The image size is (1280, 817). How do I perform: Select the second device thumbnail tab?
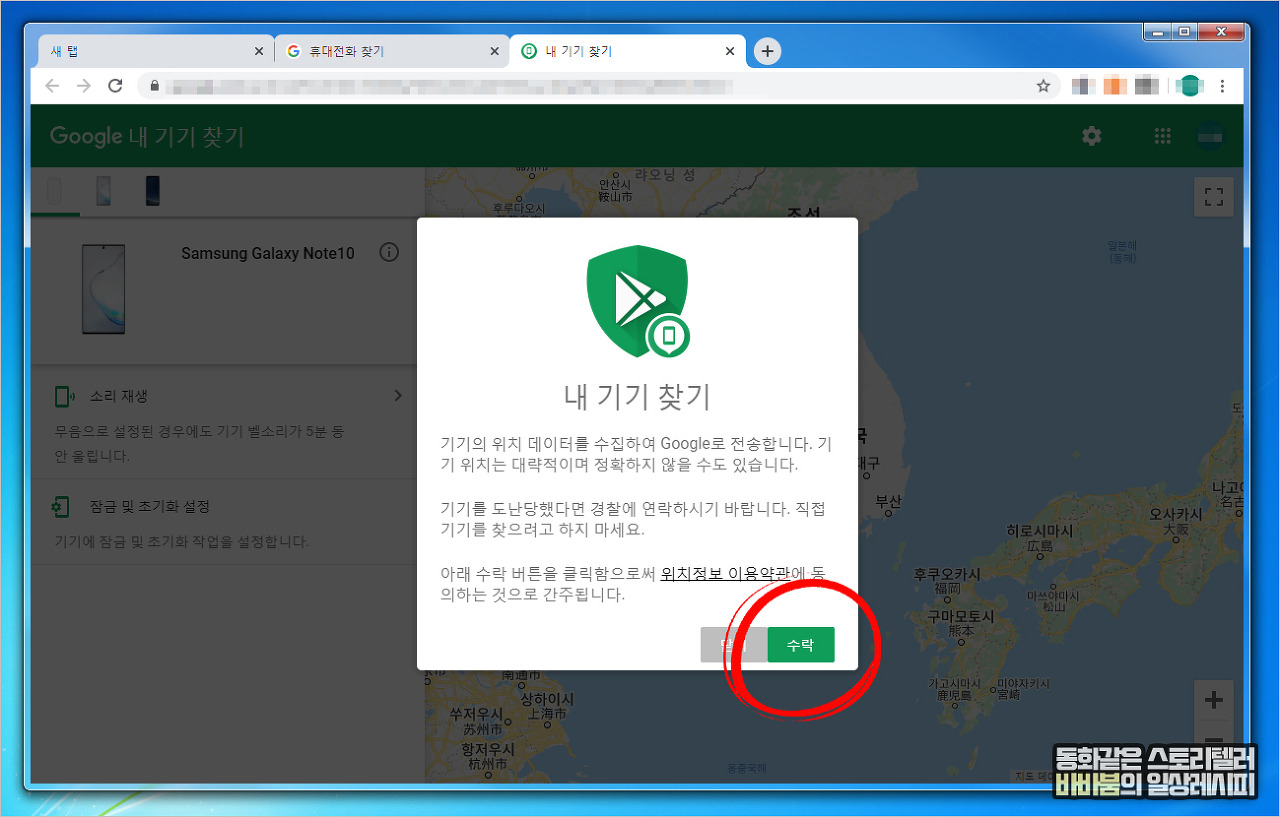(x=103, y=191)
